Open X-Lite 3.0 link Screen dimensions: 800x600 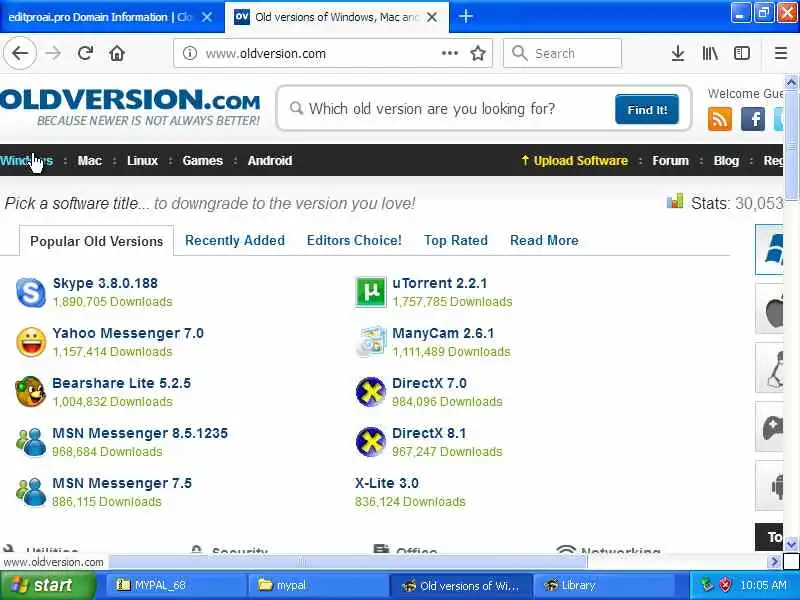[x=387, y=483]
